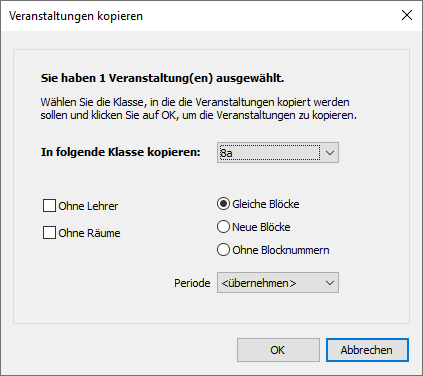
Task: Click the Wählen Sie die Klasse instruction text
Action: [x=199, y=108]
